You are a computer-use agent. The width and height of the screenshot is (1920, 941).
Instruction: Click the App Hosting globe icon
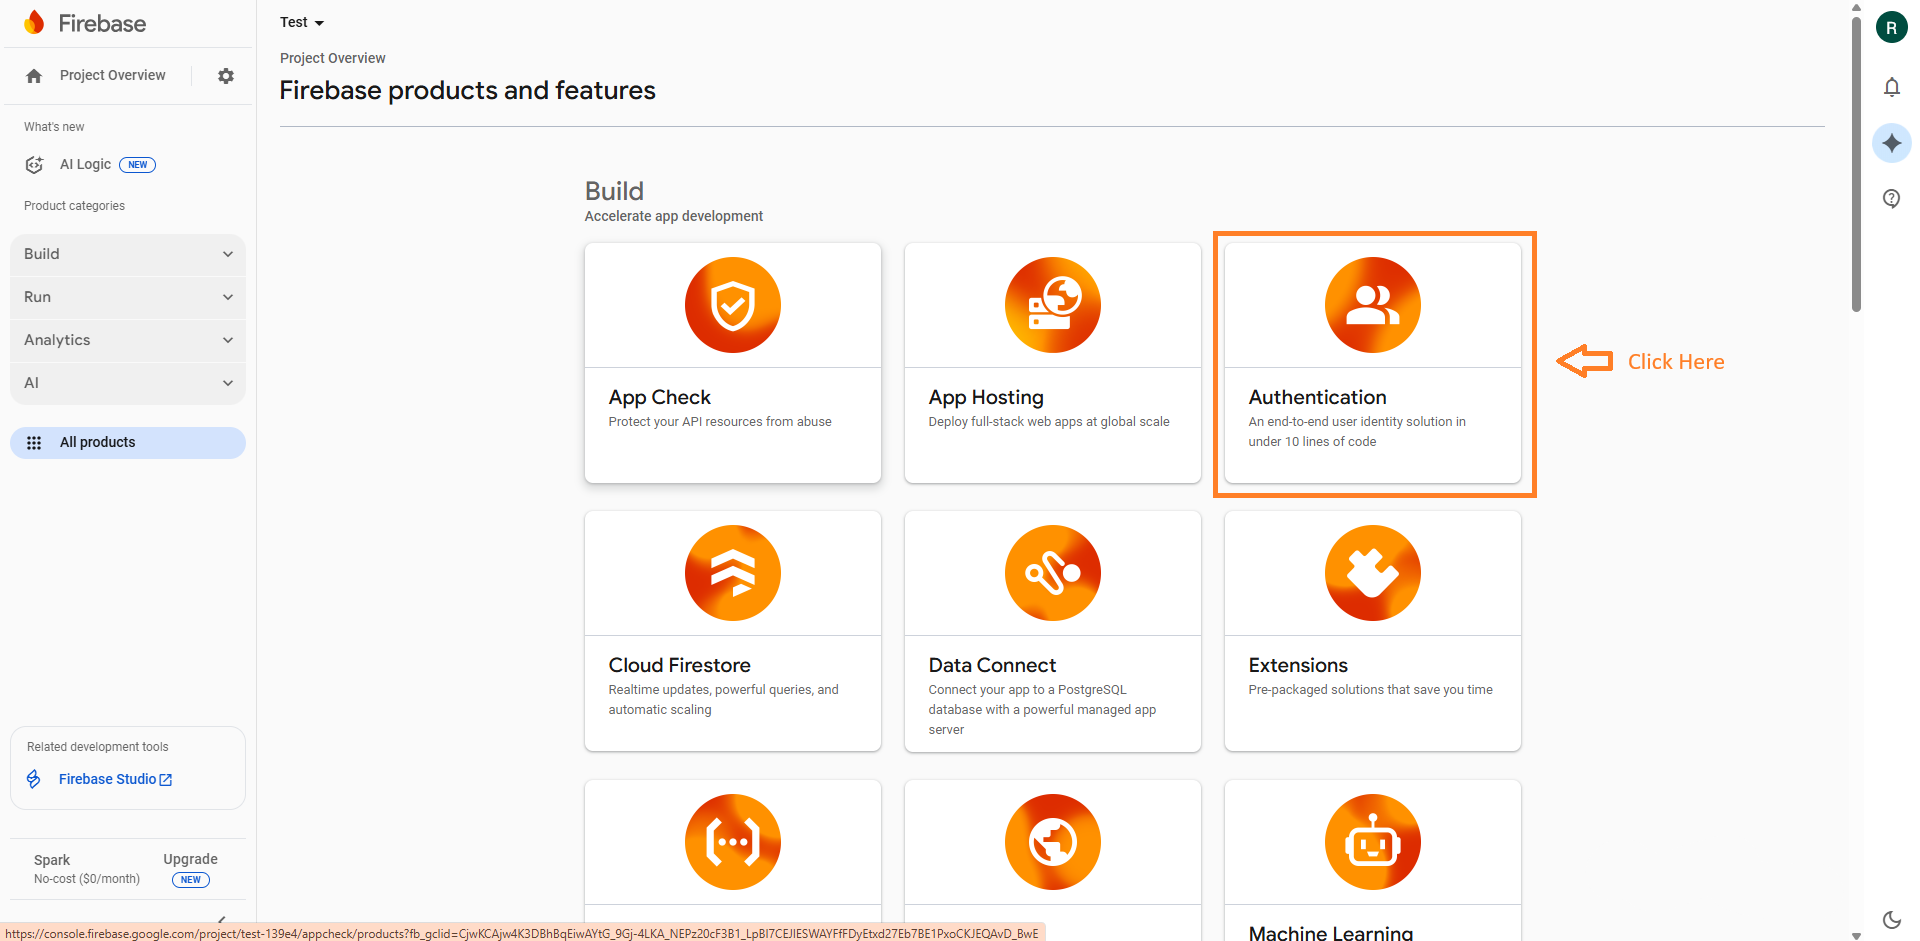[1053, 305]
